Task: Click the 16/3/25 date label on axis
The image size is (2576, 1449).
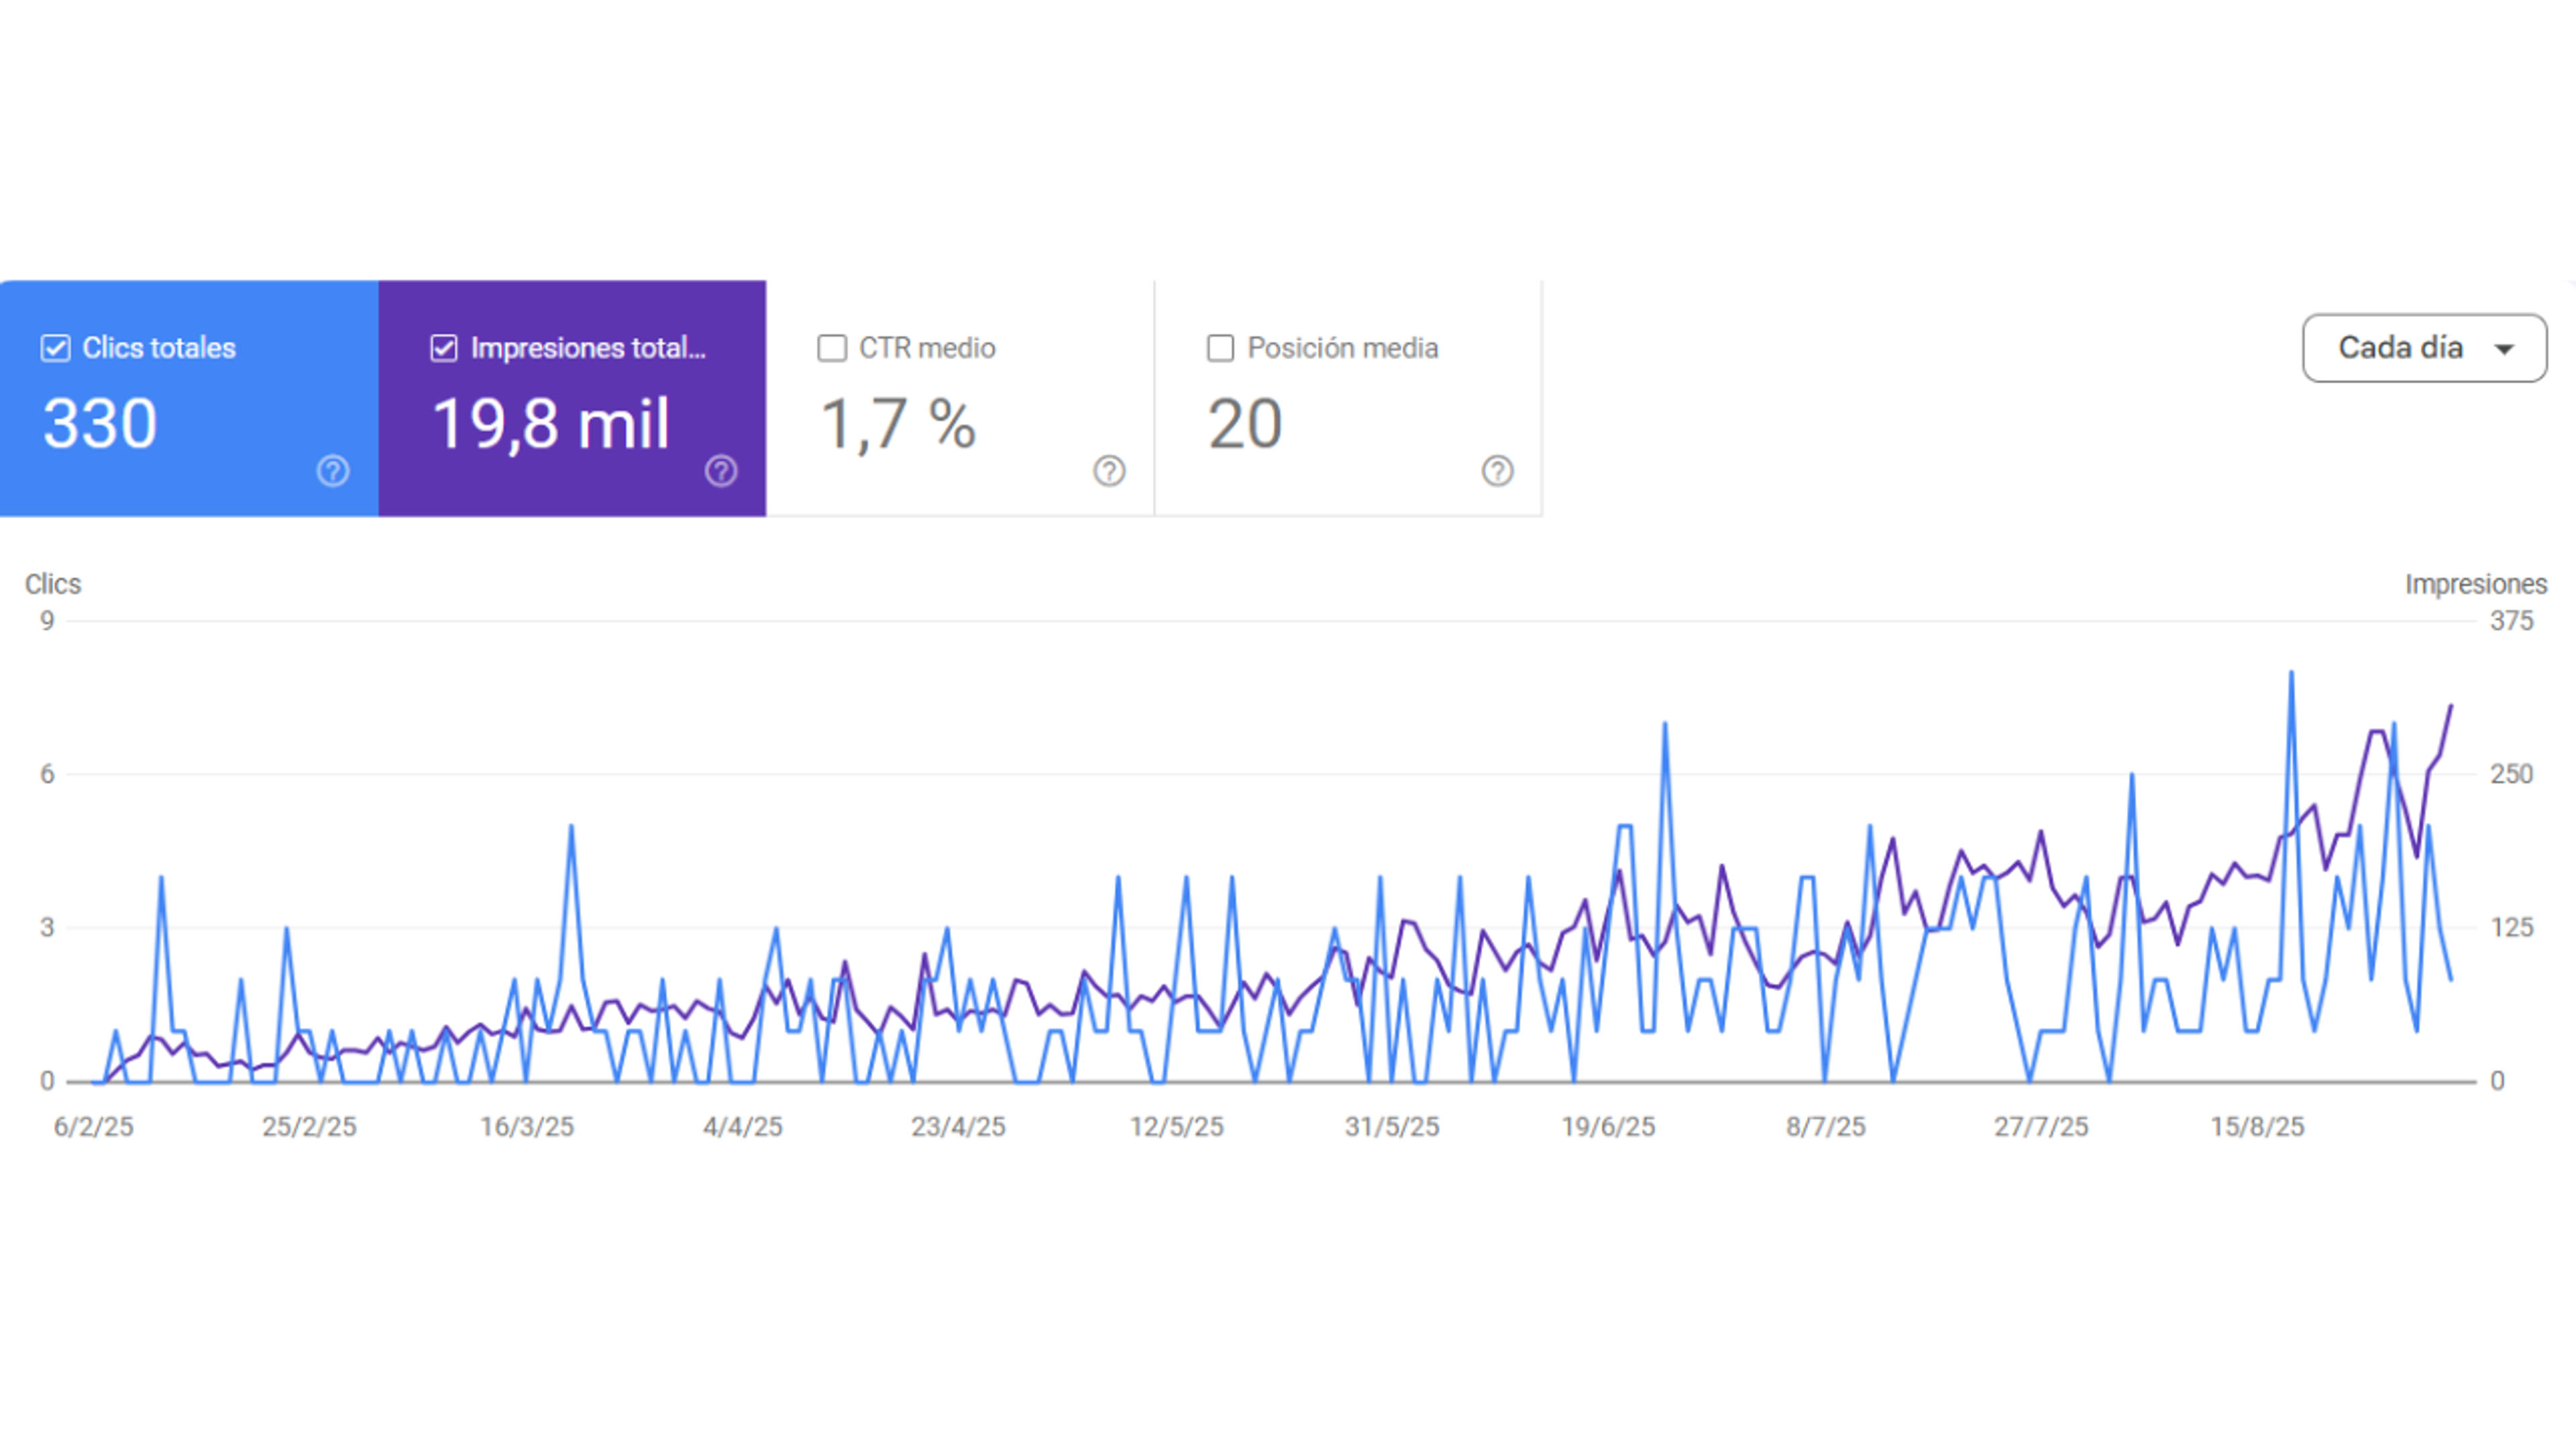Action: (527, 1127)
